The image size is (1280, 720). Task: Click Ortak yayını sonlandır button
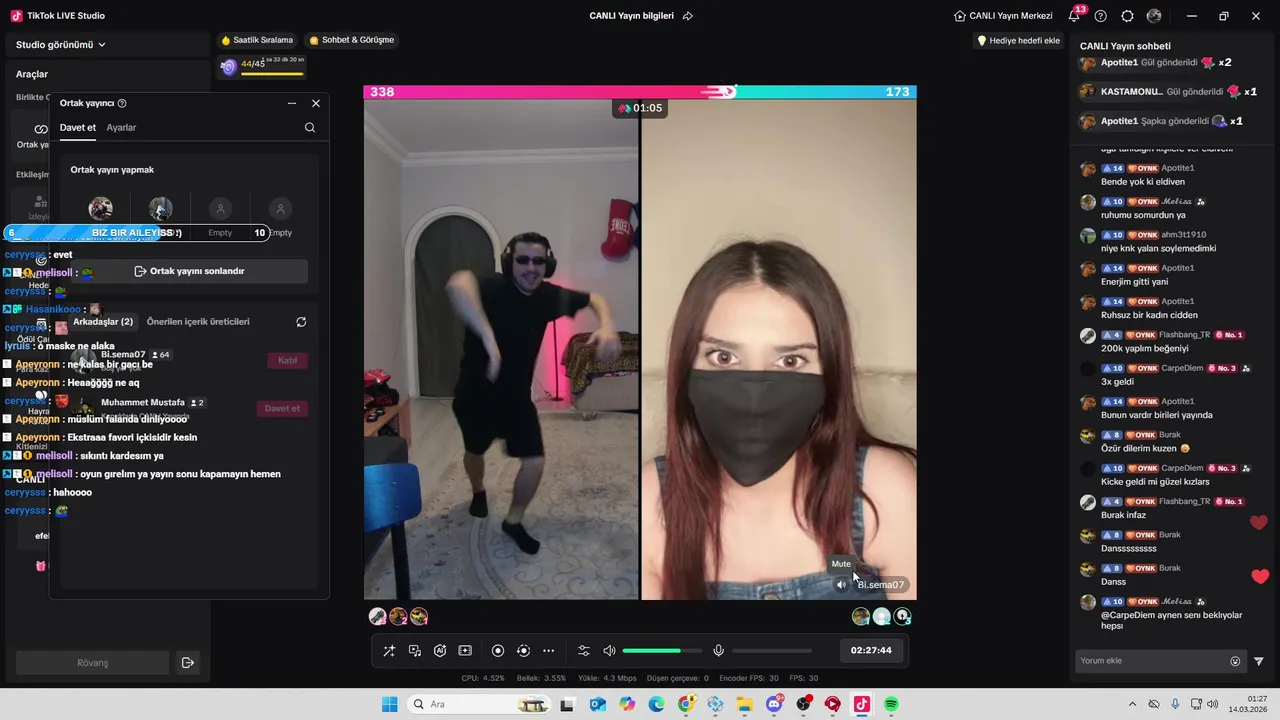(189, 271)
